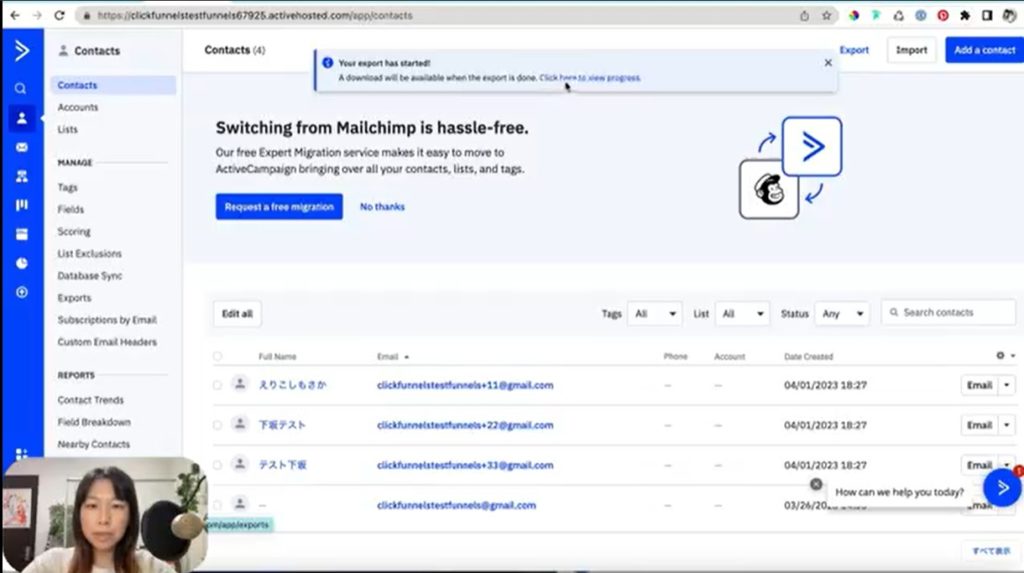Open the column settings gear icon
1024x573 pixels.
point(1001,356)
